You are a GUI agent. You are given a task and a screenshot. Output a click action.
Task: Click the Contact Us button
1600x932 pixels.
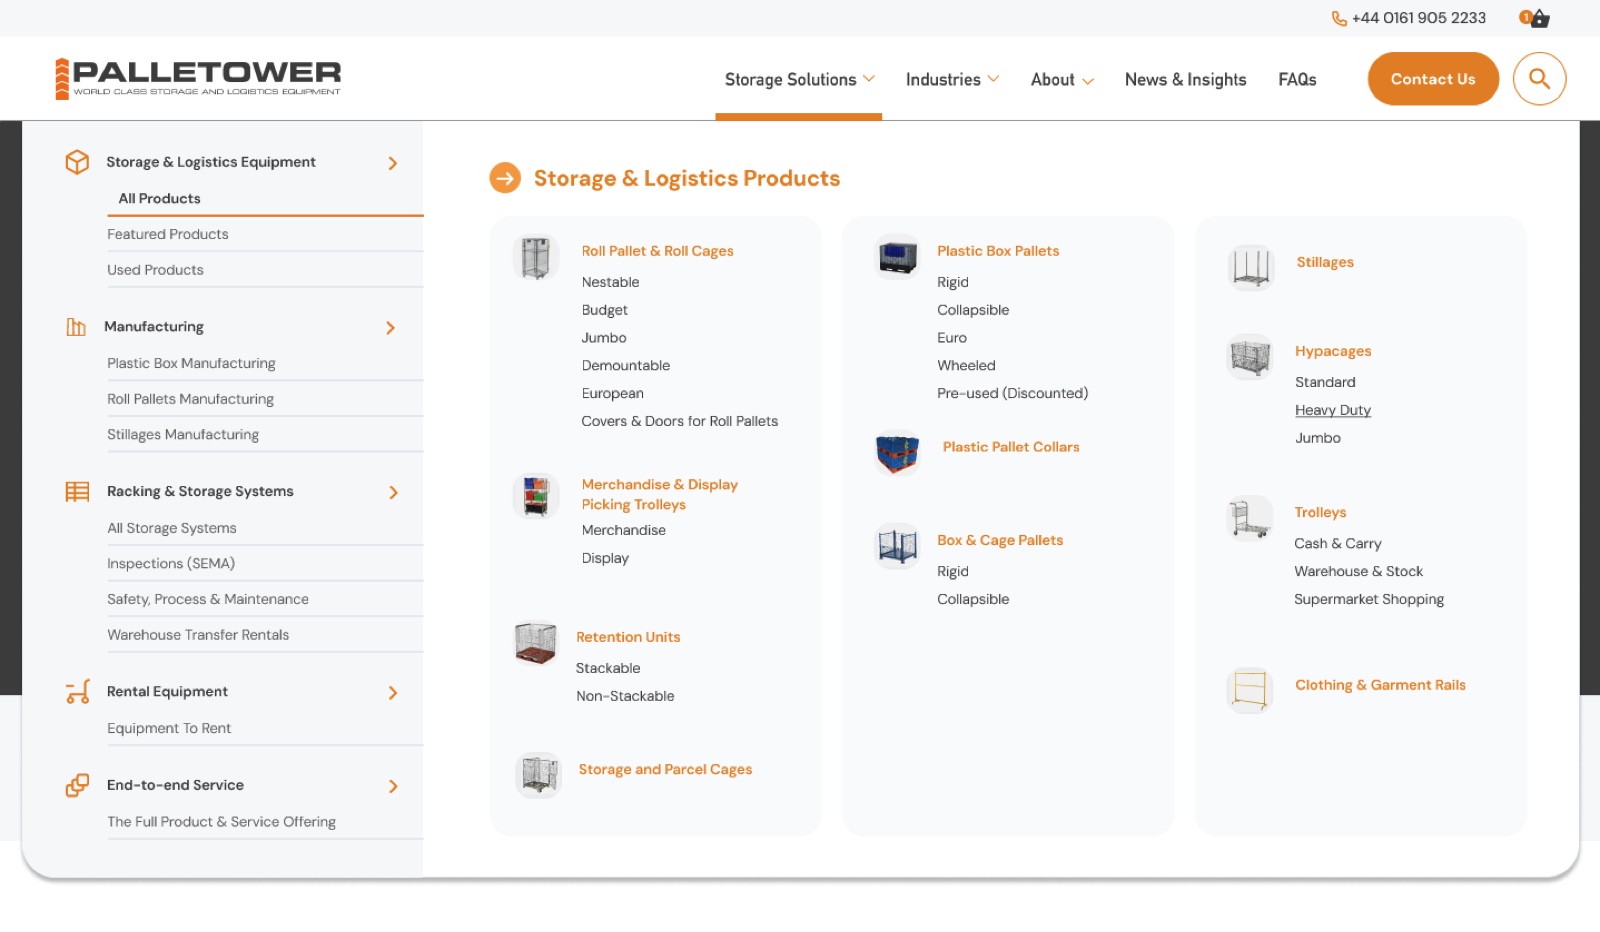pyautogui.click(x=1433, y=79)
